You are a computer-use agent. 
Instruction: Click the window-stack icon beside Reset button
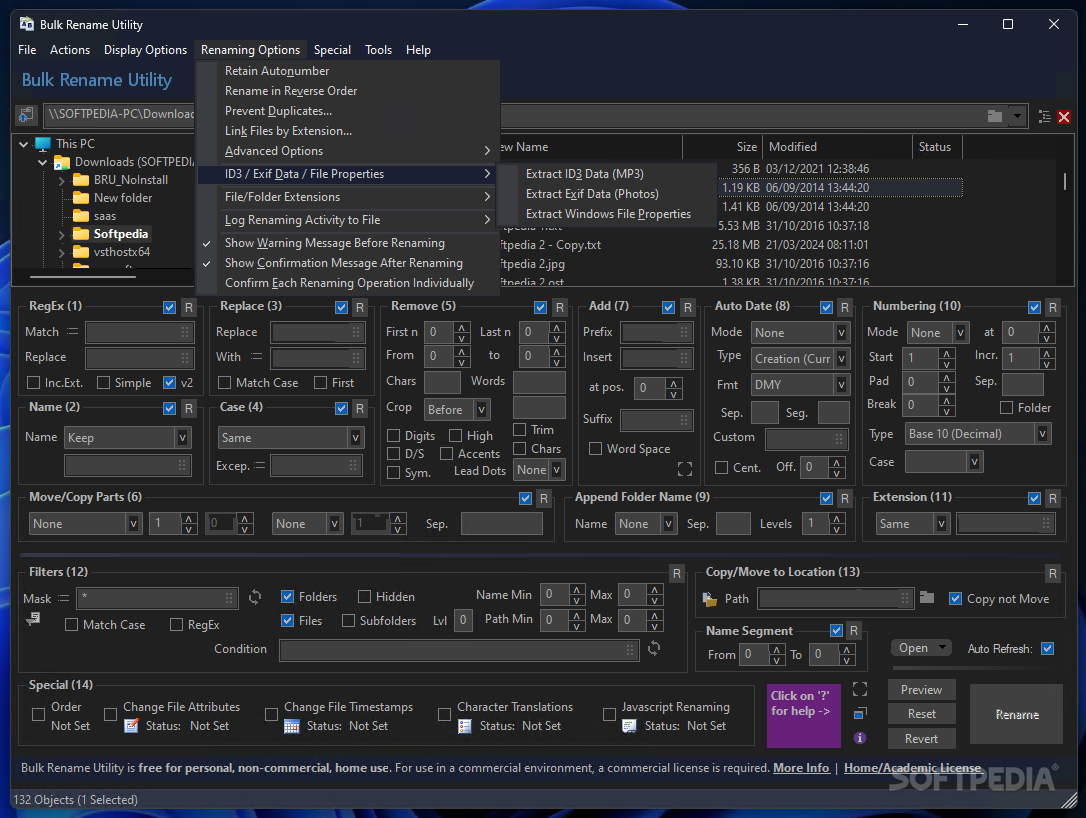pos(860,713)
